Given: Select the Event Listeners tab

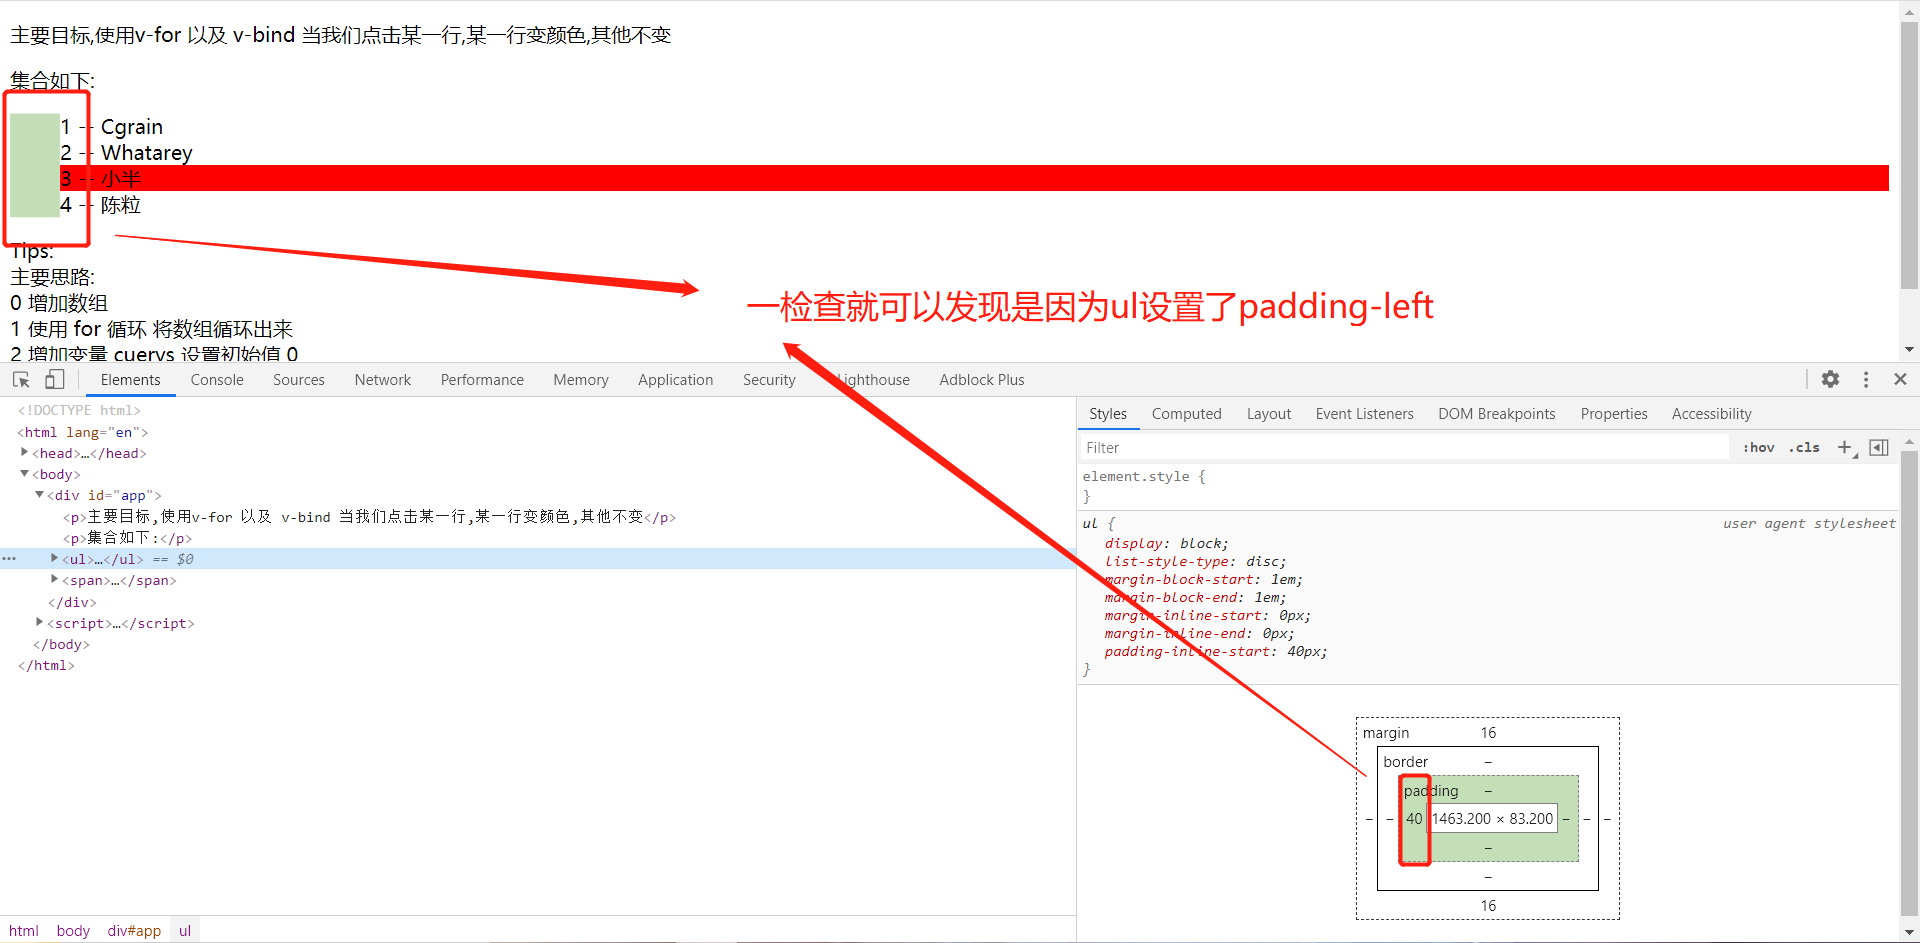Looking at the screenshot, I should coord(1365,414).
